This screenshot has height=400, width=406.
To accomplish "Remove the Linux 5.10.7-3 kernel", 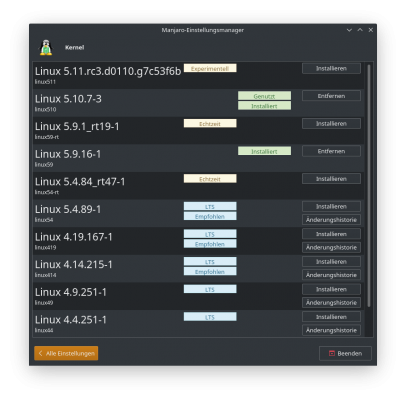I will [x=331, y=96].
